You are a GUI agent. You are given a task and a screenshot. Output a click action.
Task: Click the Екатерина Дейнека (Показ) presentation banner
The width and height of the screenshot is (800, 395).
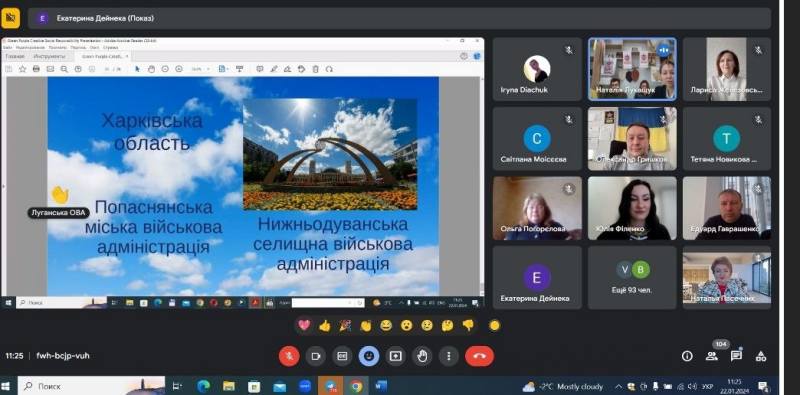pos(399,18)
